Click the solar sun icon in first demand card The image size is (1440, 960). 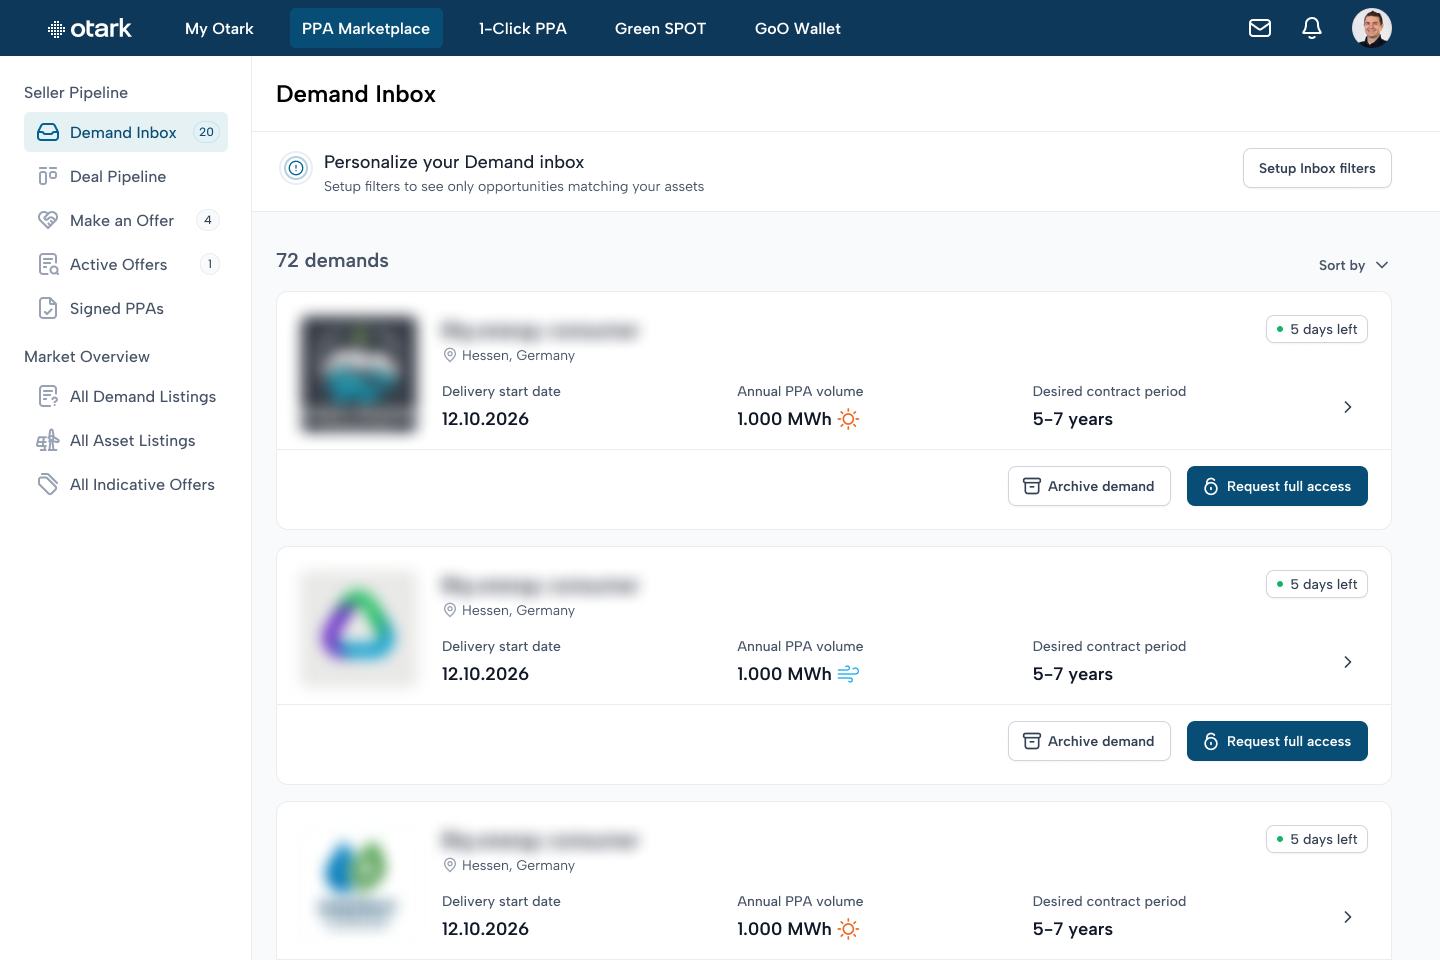[x=848, y=419]
